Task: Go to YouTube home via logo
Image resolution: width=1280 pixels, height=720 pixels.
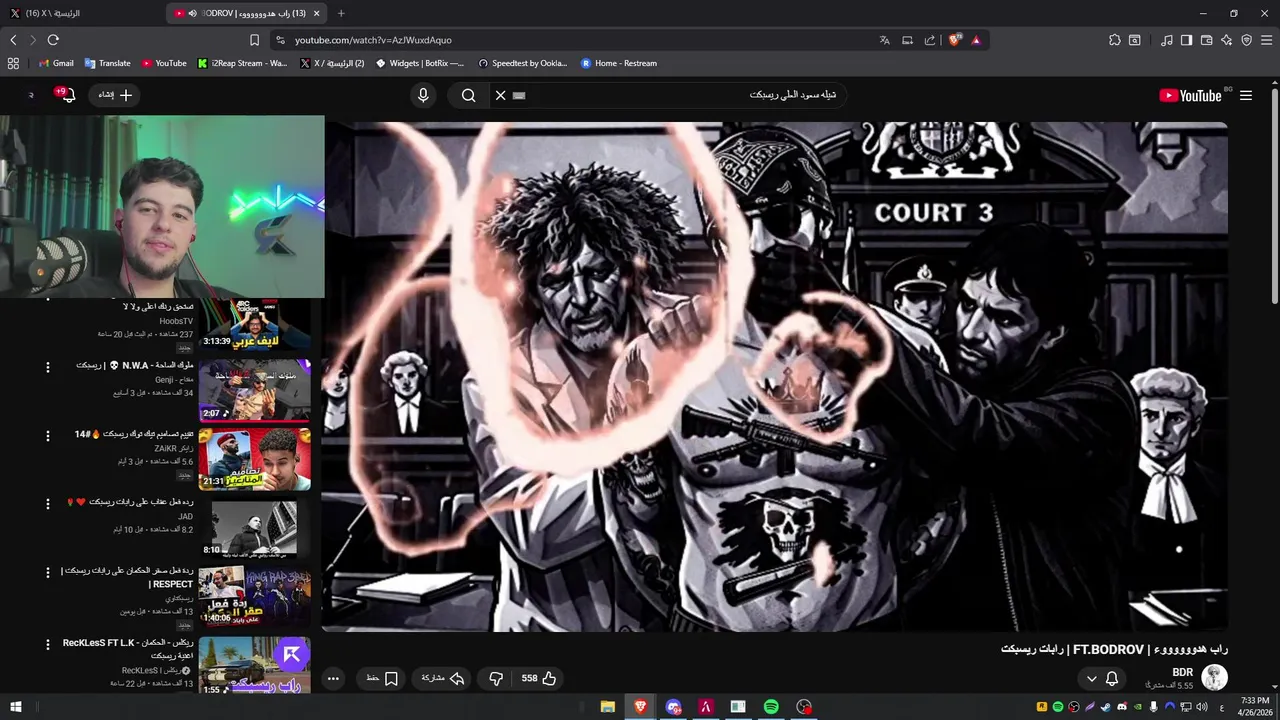Action: pyautogui.click(x=1191, y=95)
